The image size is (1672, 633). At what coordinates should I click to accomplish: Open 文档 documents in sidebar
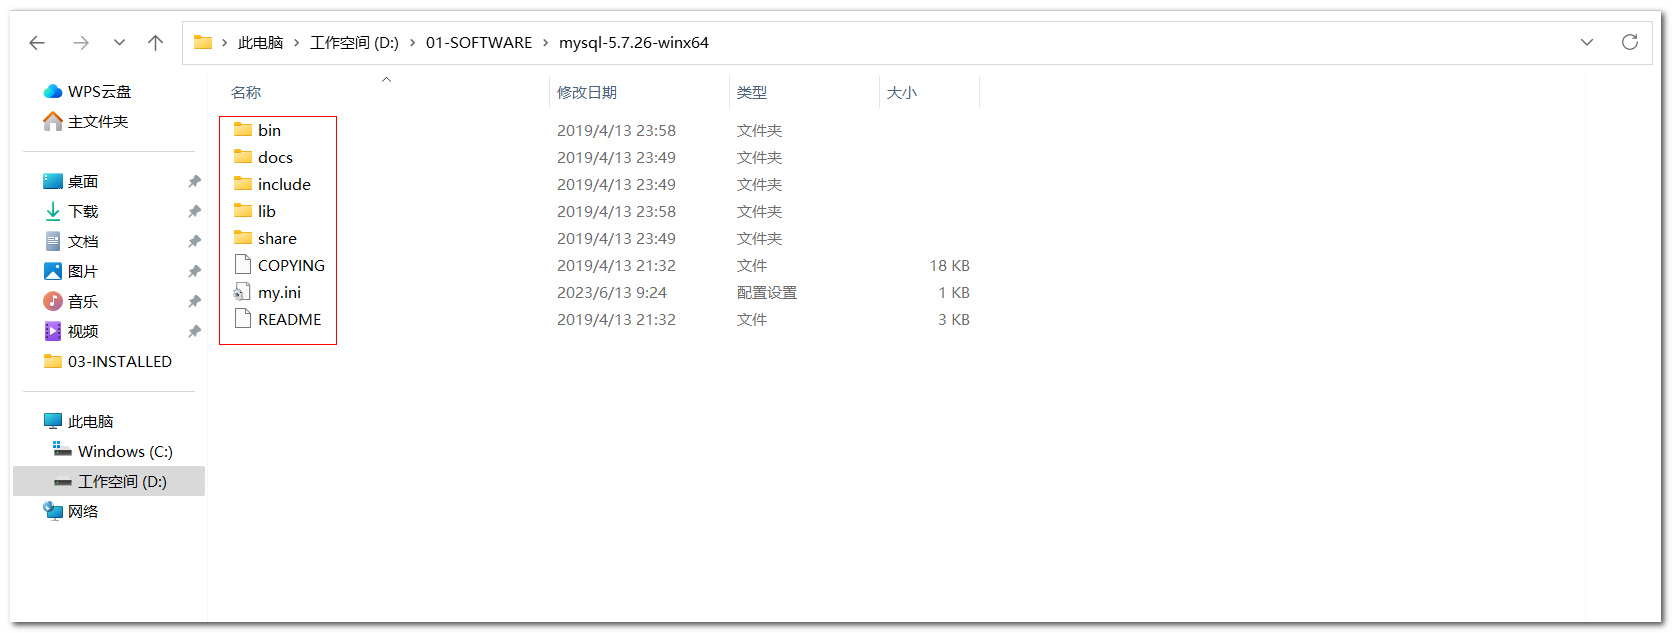click(x=71, y=241)
